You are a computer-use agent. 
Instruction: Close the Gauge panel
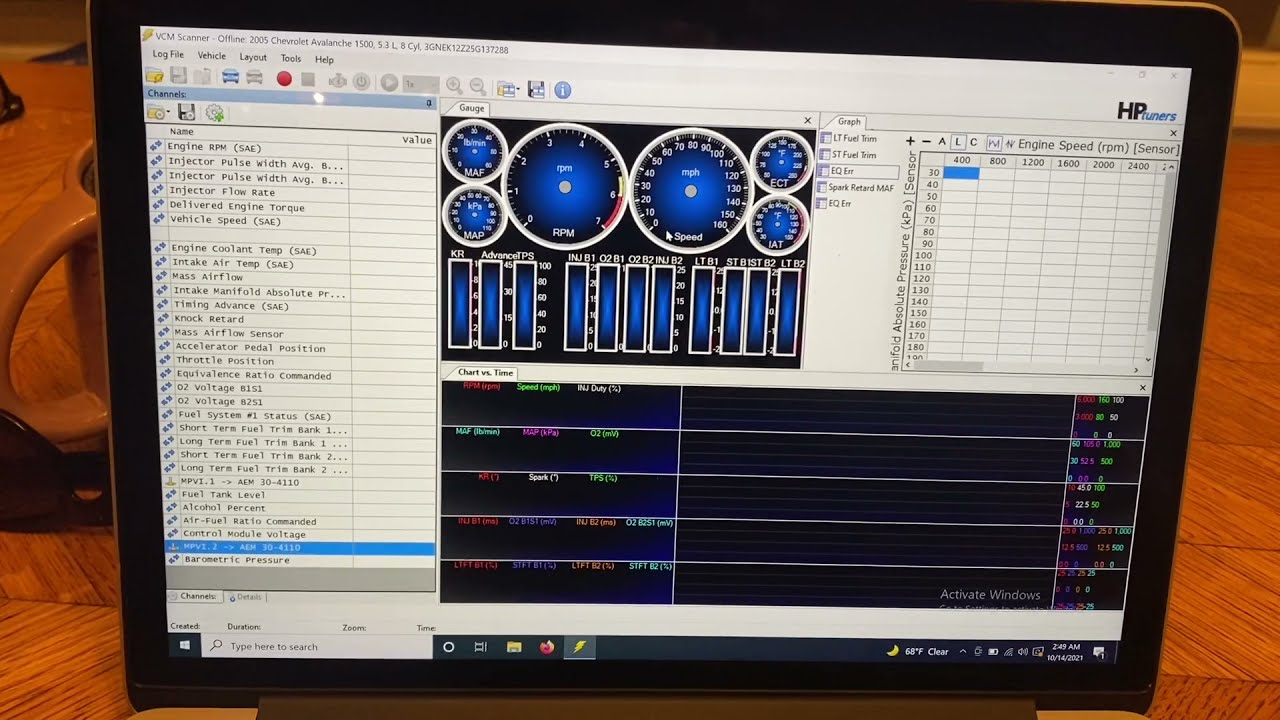tap(808, 121)
